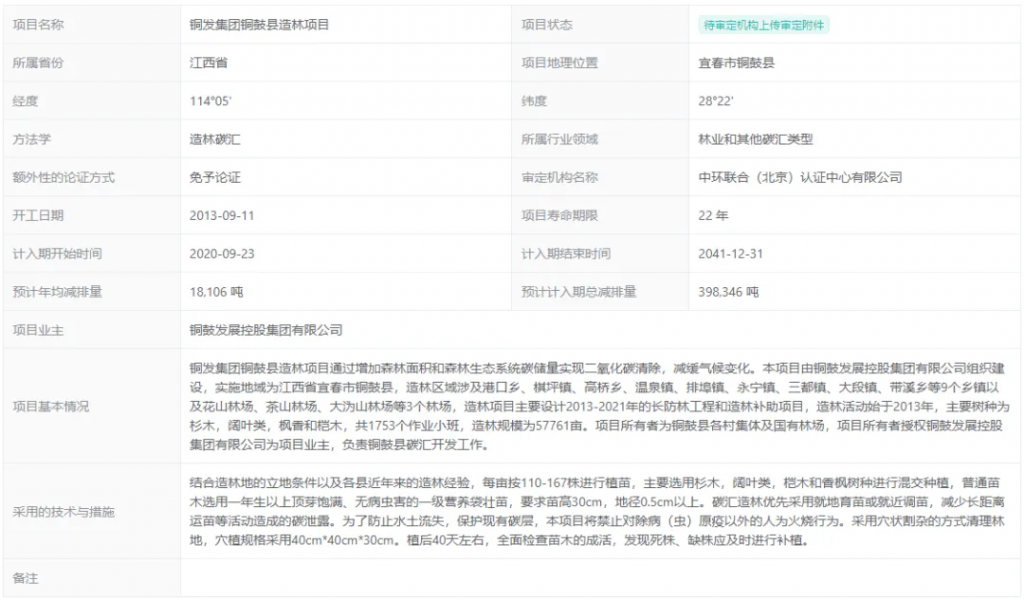Click the 待审定机构上传审定附件 status tag
1024x599 pixels.
tap(763, 25)
